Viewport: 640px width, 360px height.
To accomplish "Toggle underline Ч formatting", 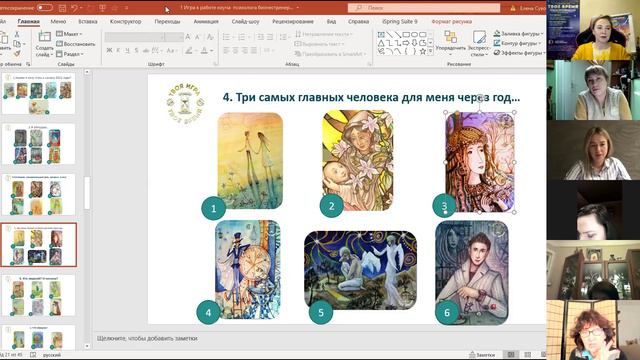I will point(127,51).
